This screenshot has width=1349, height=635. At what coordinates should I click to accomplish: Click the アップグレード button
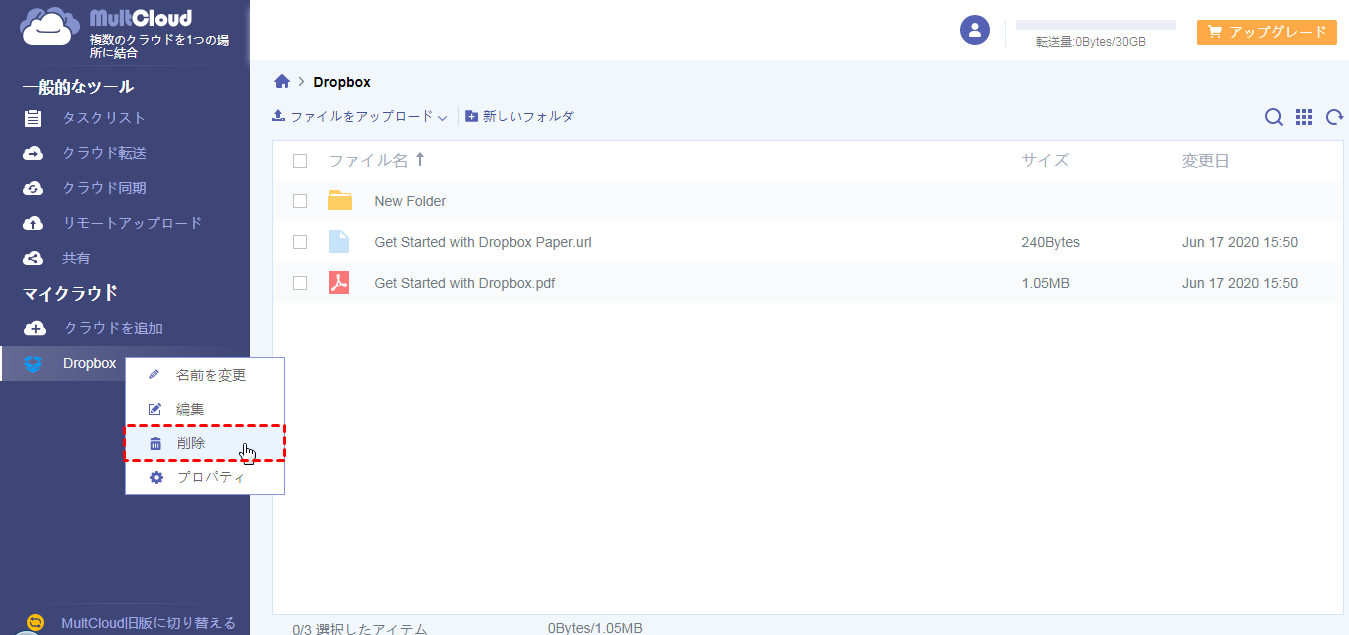(x=1266, y=32)
